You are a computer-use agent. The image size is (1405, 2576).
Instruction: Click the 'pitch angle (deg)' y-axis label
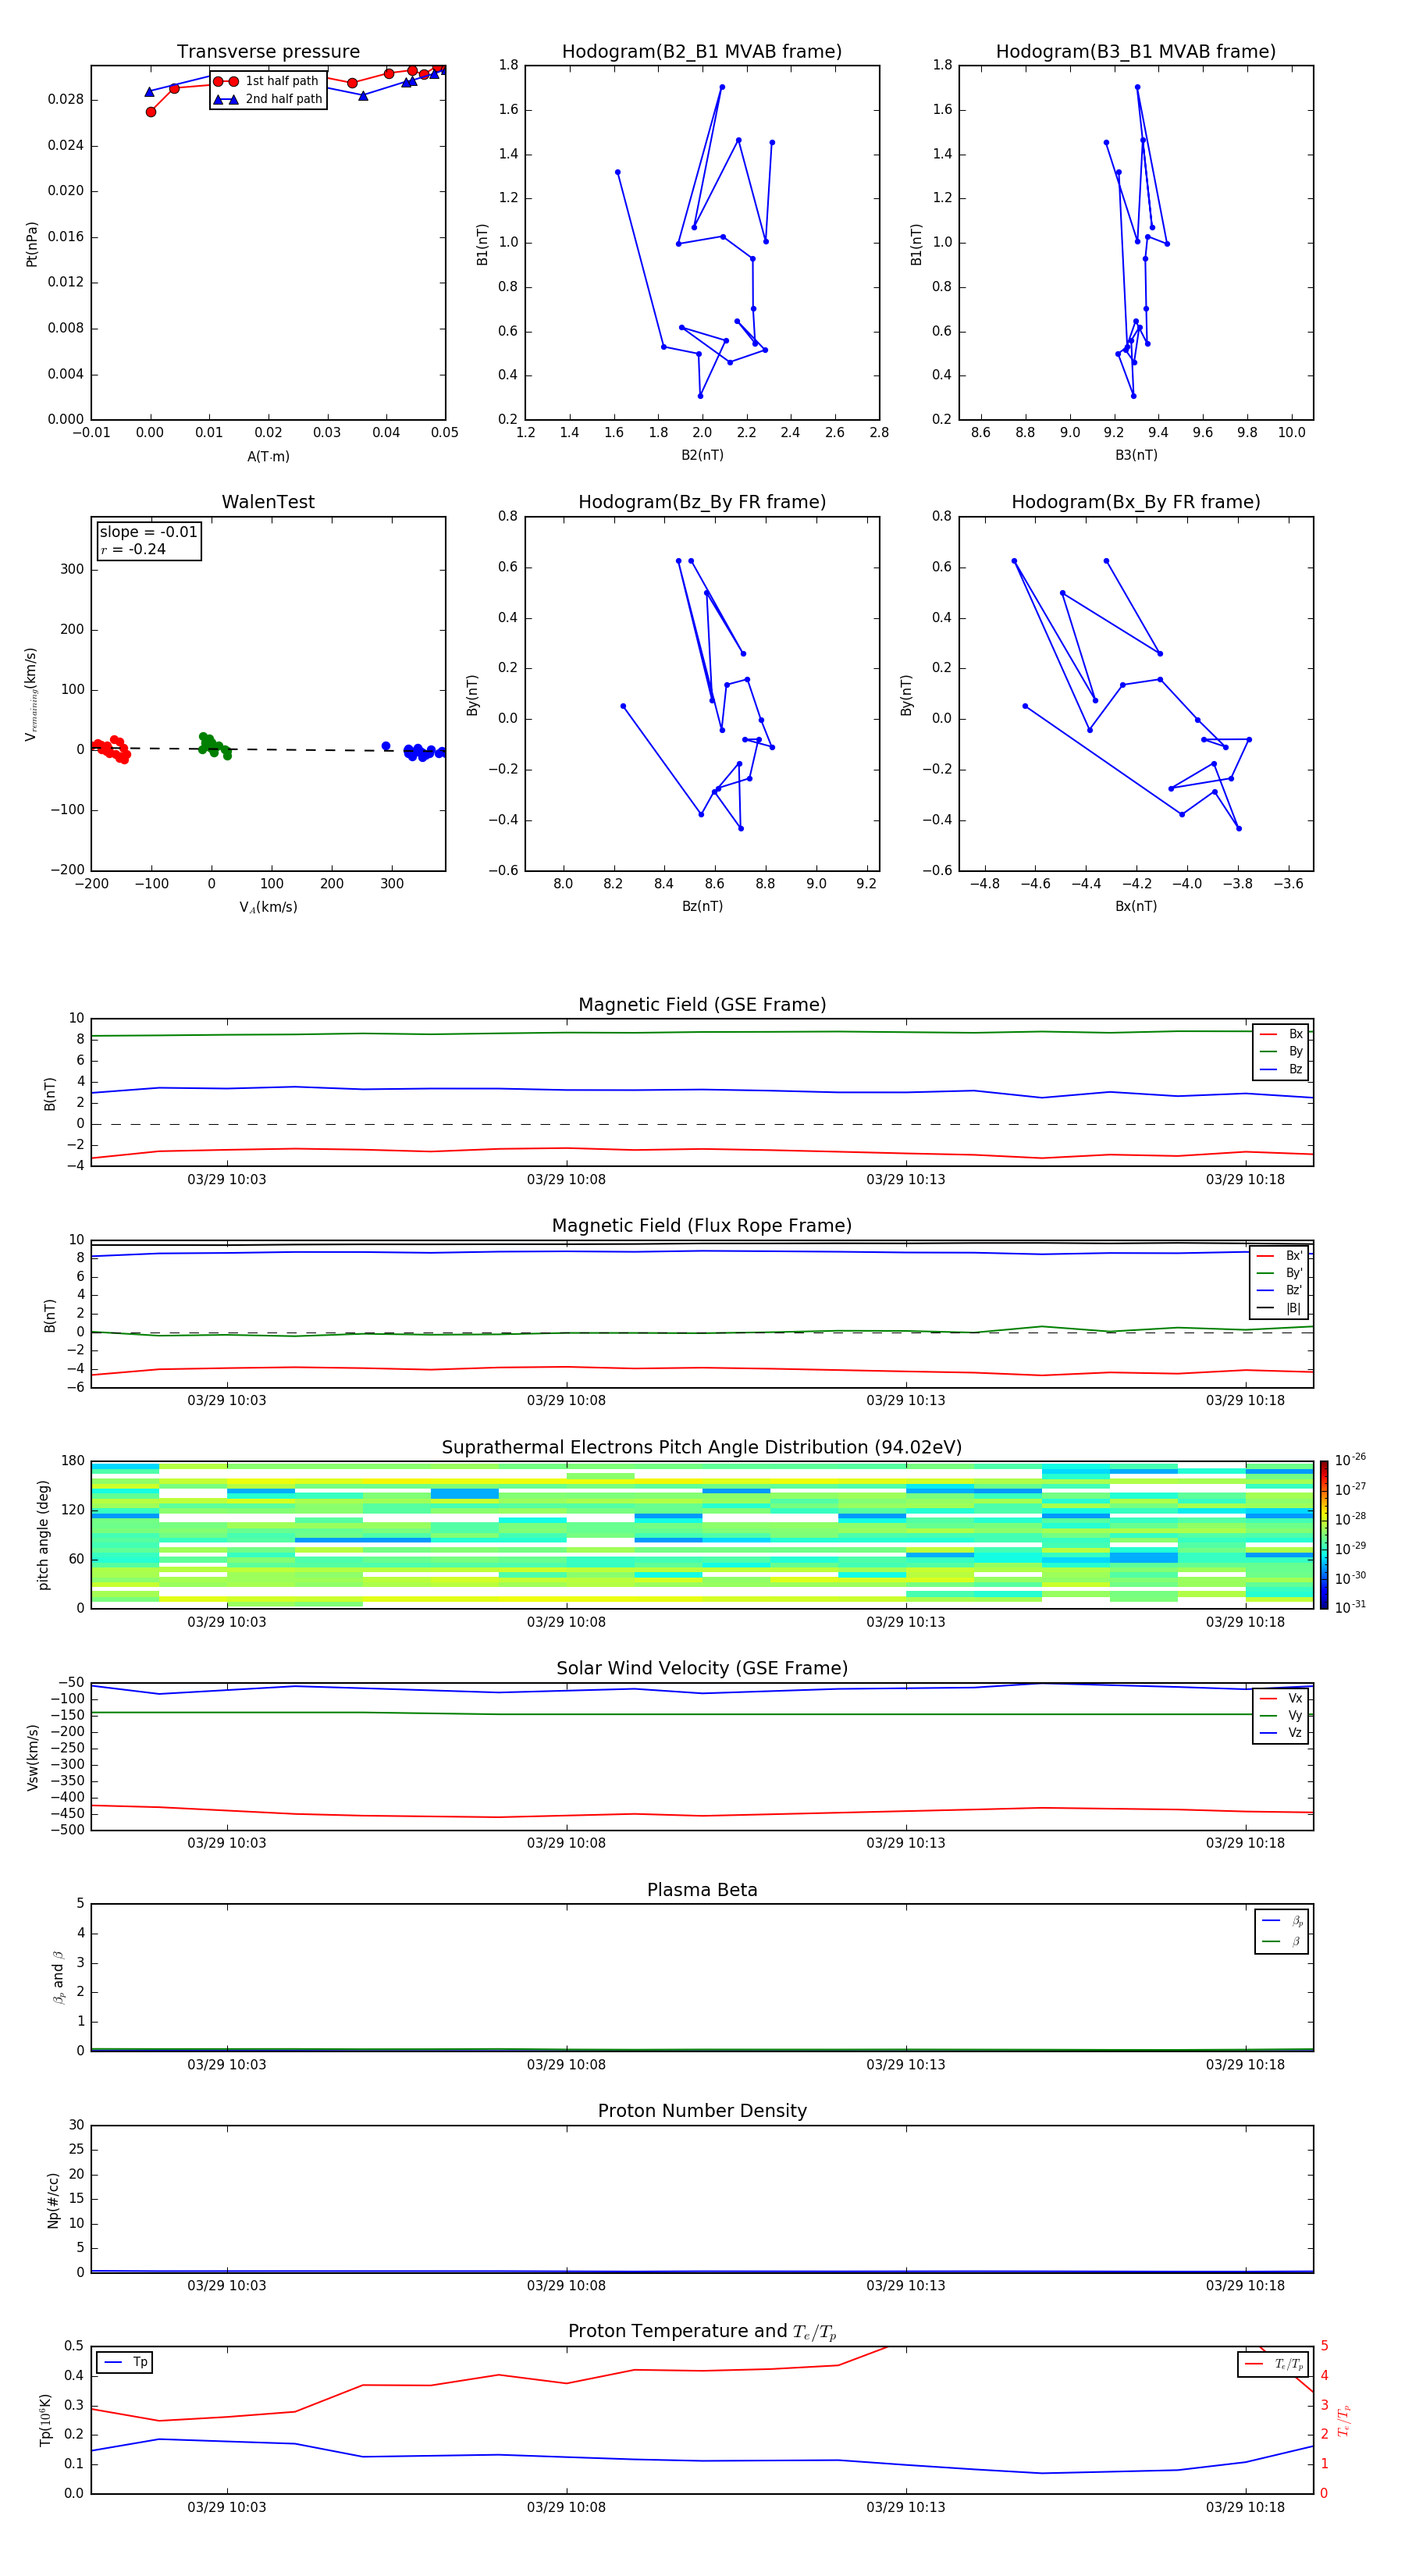[x=43, y=1535]
